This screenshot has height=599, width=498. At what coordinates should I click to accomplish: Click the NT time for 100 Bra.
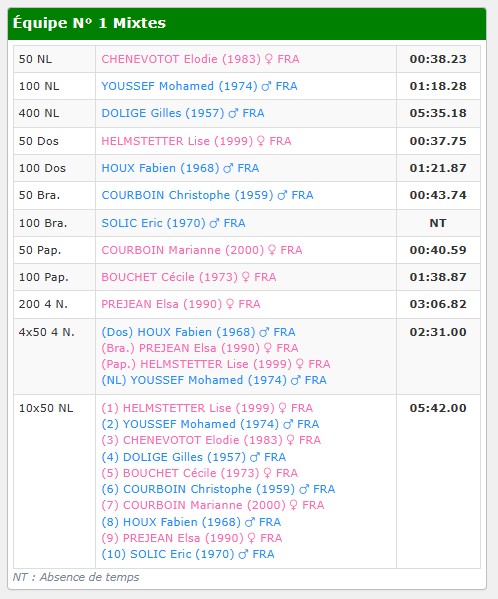(x=438, y=223)
